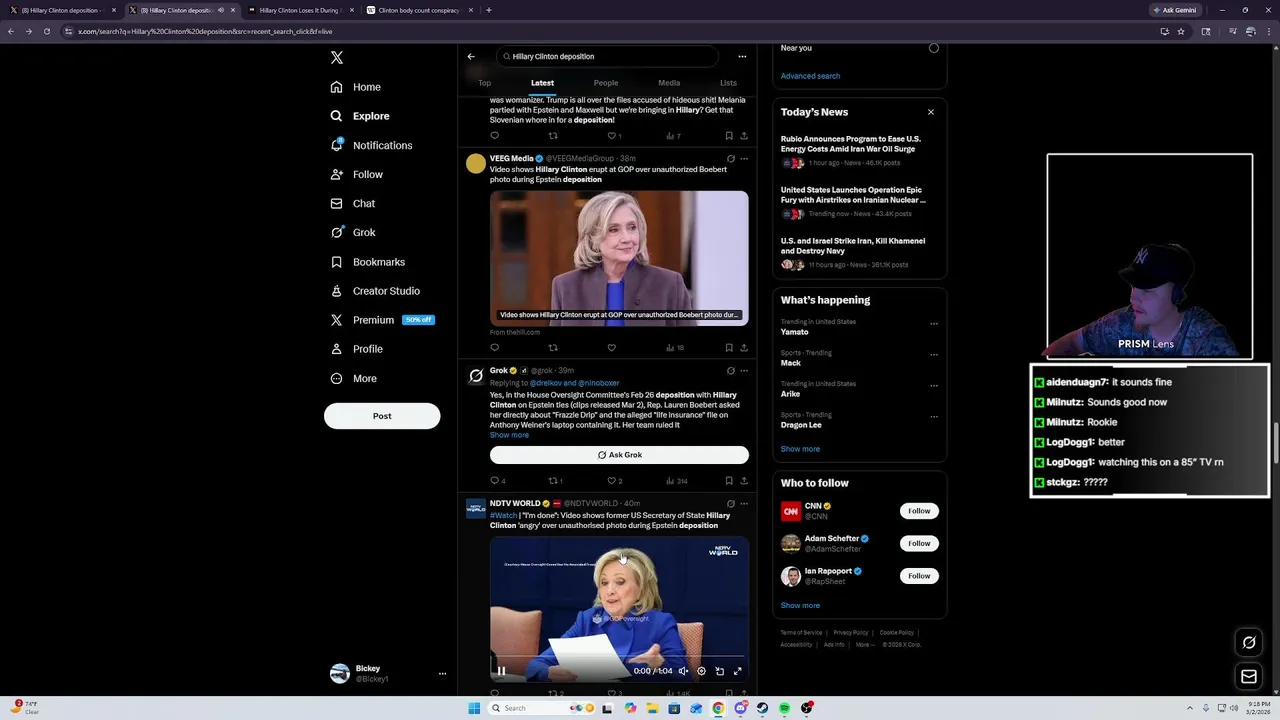1280x720 pixels.
Task: Click the #Watch hashtag link
Action: coord(503,516)
